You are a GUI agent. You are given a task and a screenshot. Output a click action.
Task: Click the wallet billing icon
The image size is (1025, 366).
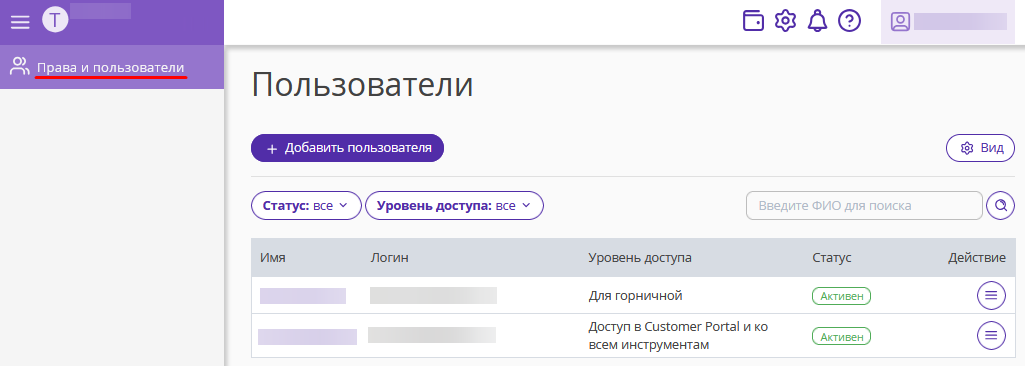(753, 21)
